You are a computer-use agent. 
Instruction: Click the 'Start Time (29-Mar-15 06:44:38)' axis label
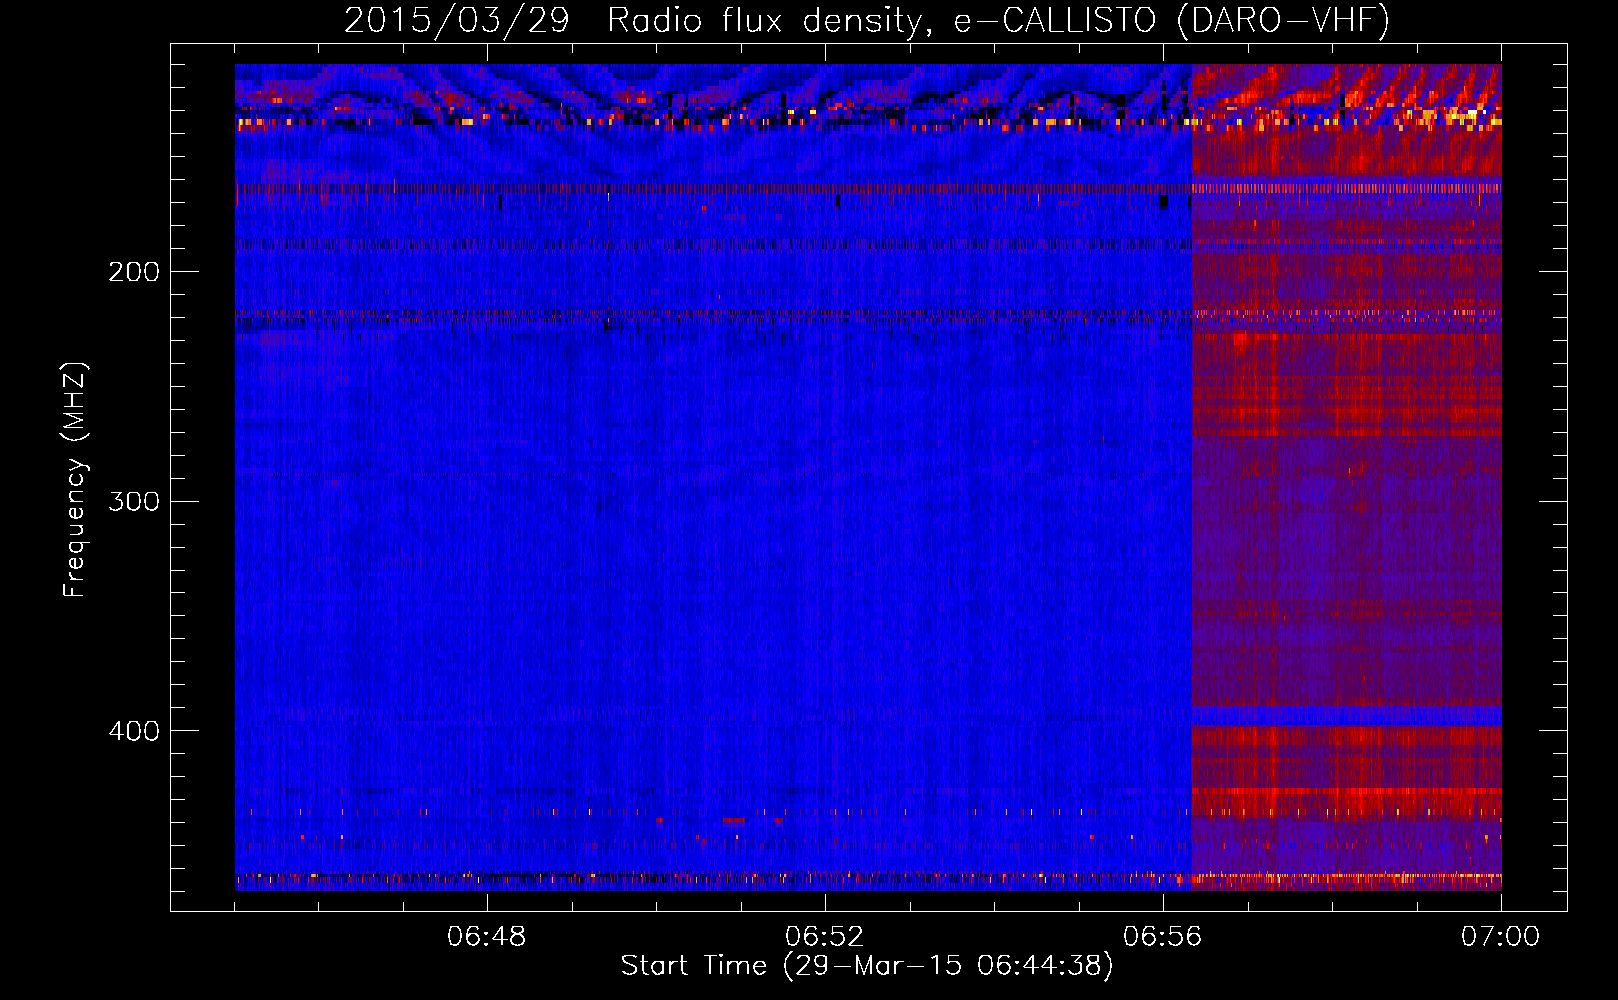tap(867, 966)
